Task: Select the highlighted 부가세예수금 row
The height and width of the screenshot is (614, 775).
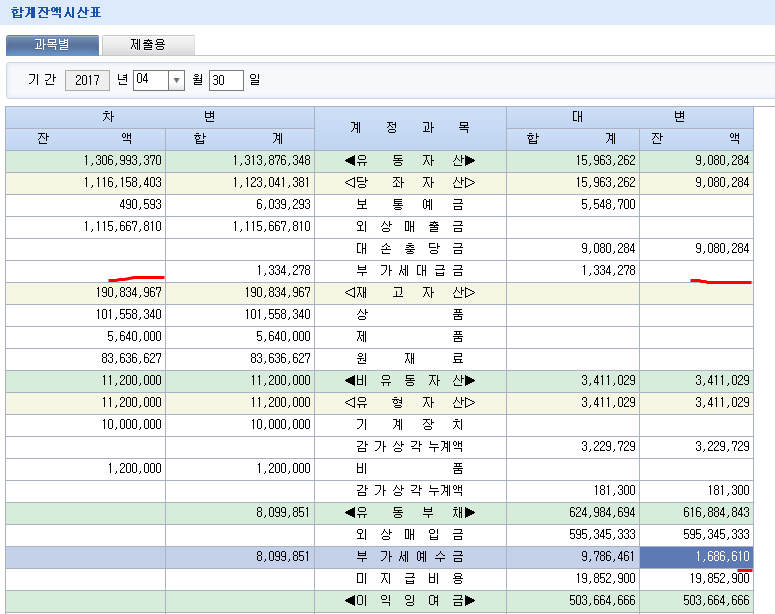Action: (410, 557)
